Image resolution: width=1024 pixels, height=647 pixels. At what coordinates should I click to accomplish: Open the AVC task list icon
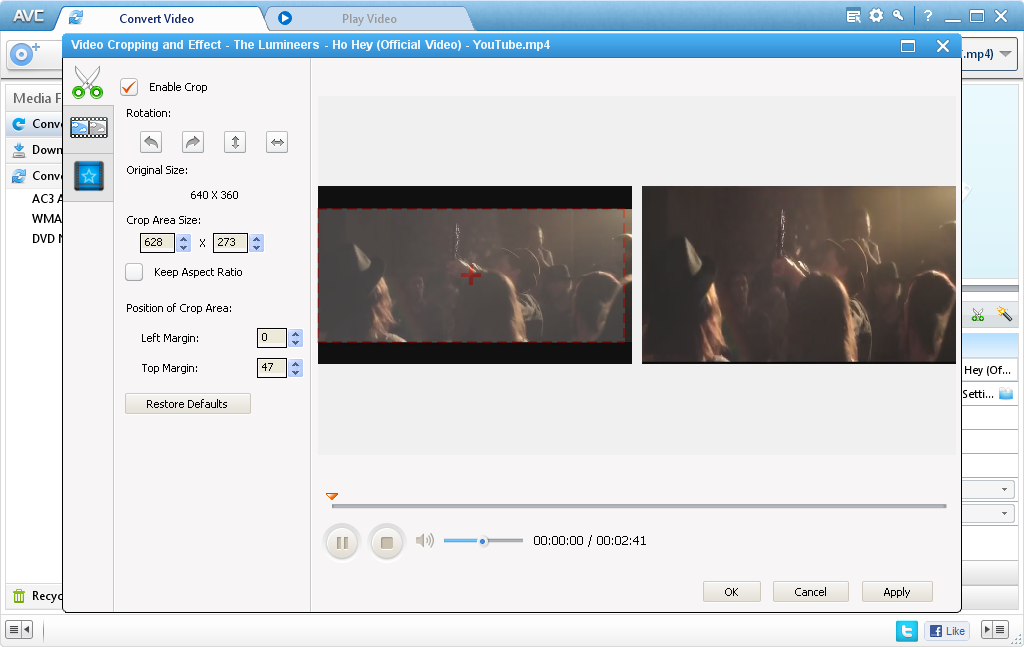click(853, 16)
